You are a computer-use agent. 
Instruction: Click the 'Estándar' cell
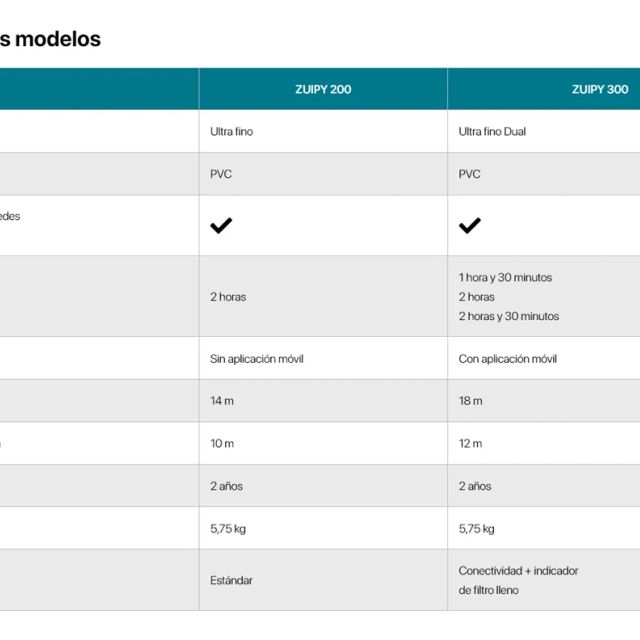(231, 580)
